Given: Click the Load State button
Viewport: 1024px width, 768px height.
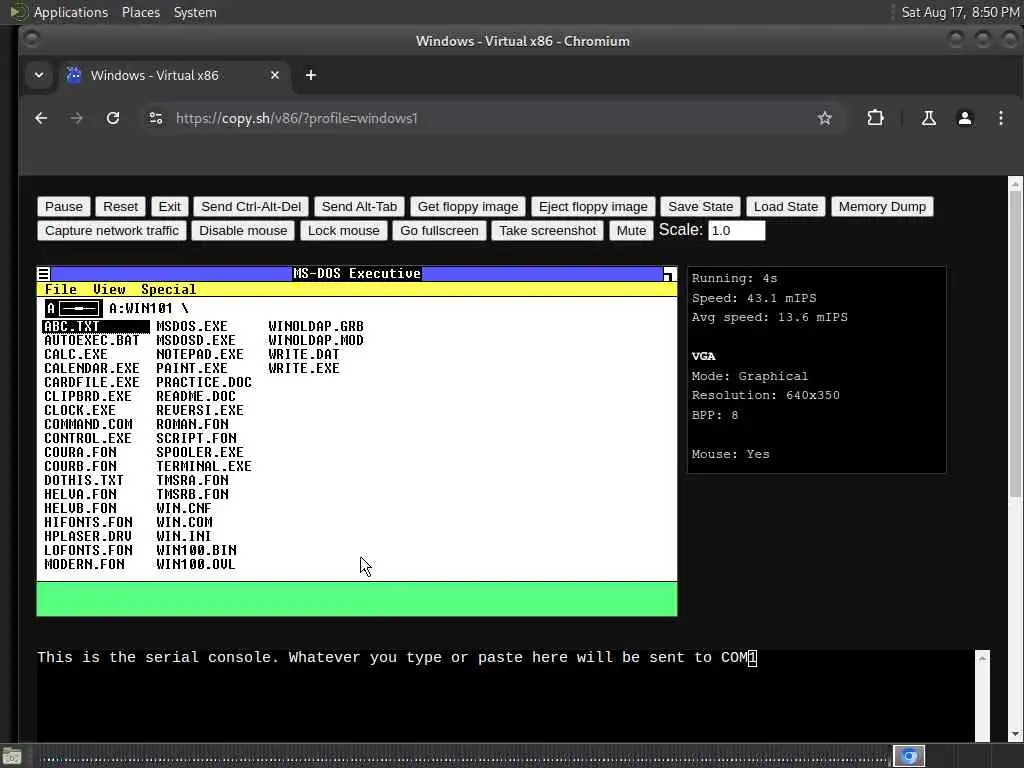Looking at the screenshot, I should [x=786, y=206].
